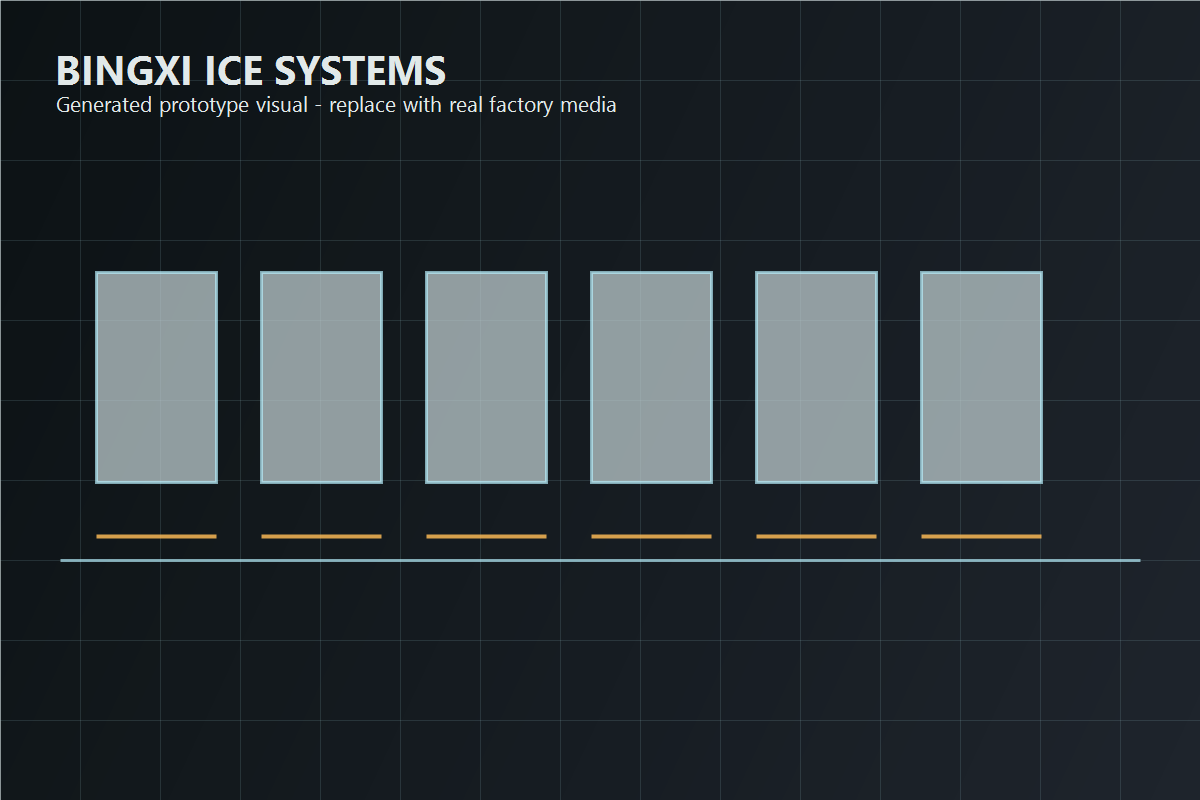Click the orange bar under the fifth panel
This screenshot has width=1200, height=800.
[x=816, y=537]
